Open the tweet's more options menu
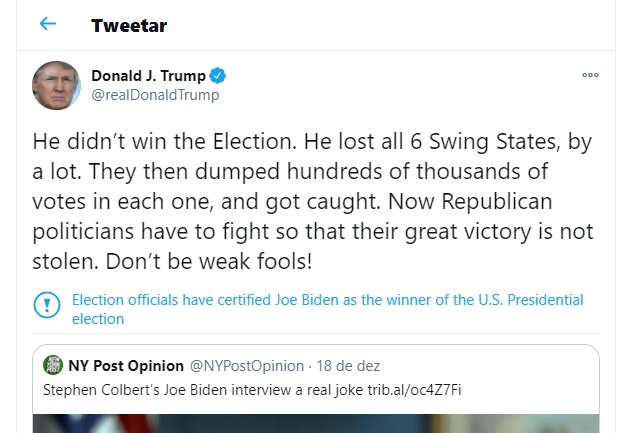627x433 pixels. coord(590,76)
